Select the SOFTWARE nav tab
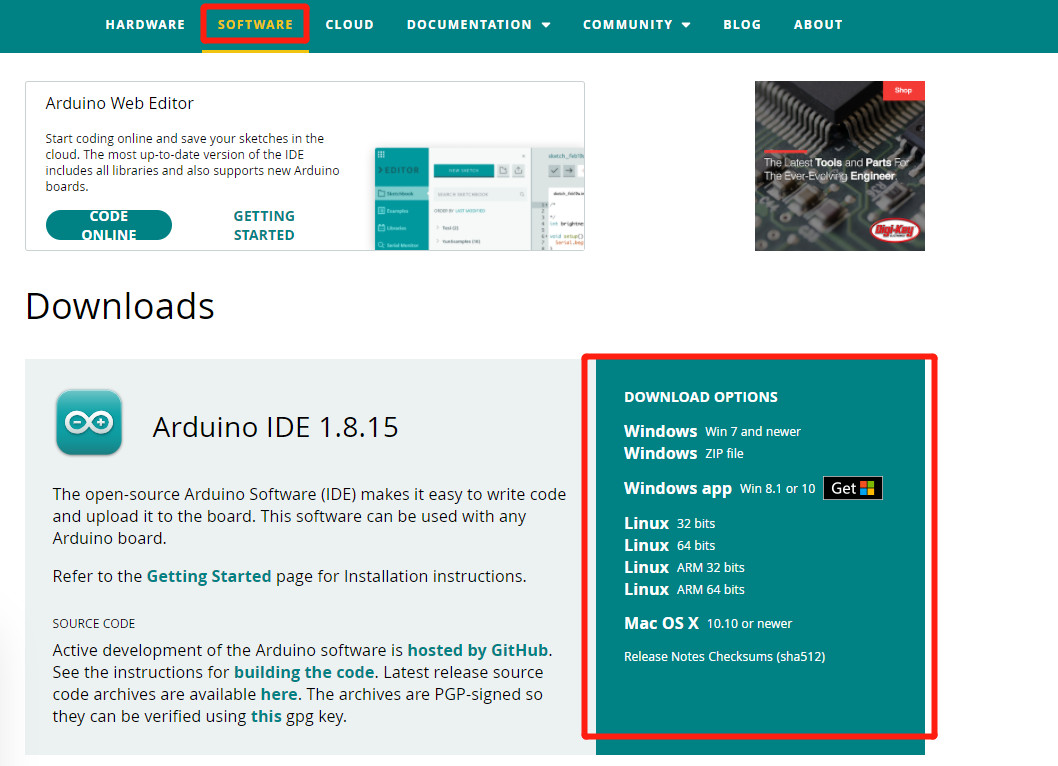This screenshot has height=766, width=1058. click(255, 24)
